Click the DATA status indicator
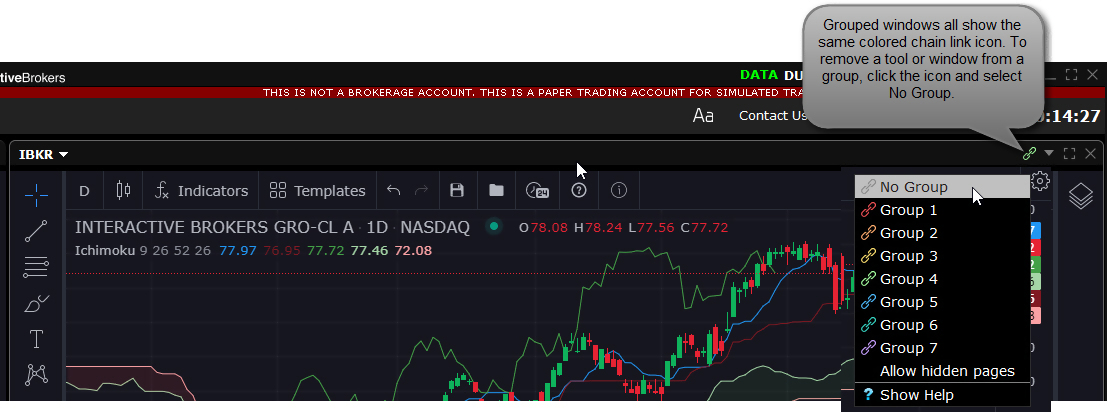 tap(759, 75)
